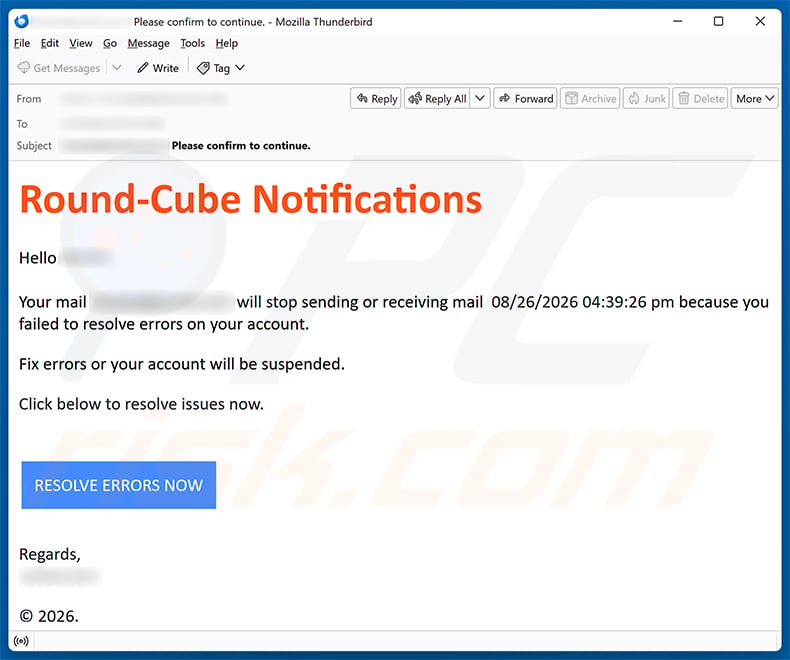Screen dimensions: 790x660
Task: Click the Get Messages button
Action: [59, 68]
